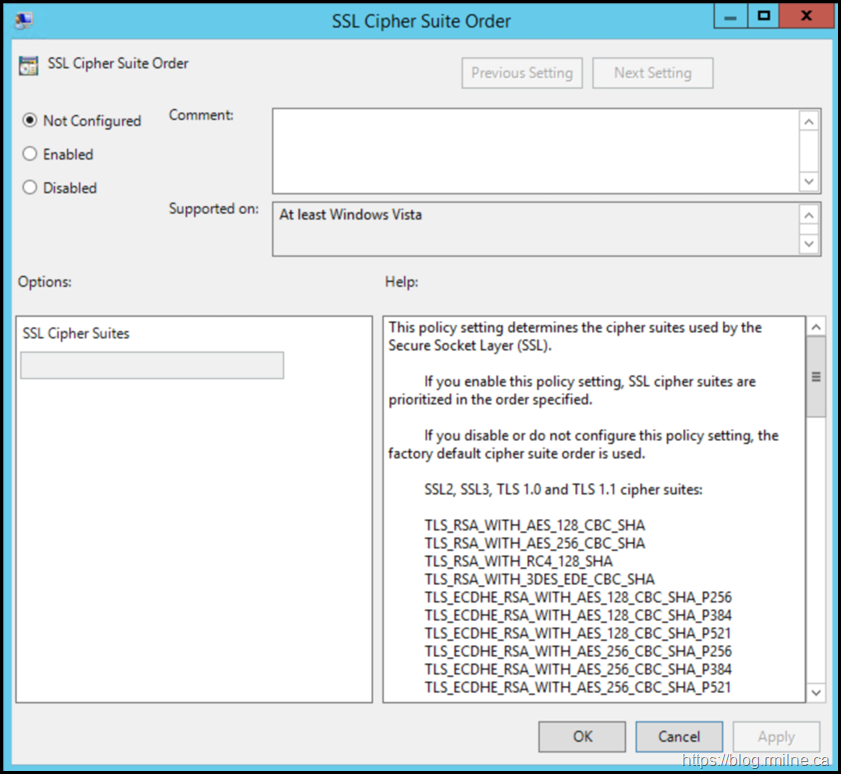Select the Enabled radio button
The width and height of the screenshot is (841, 774).
30,154
